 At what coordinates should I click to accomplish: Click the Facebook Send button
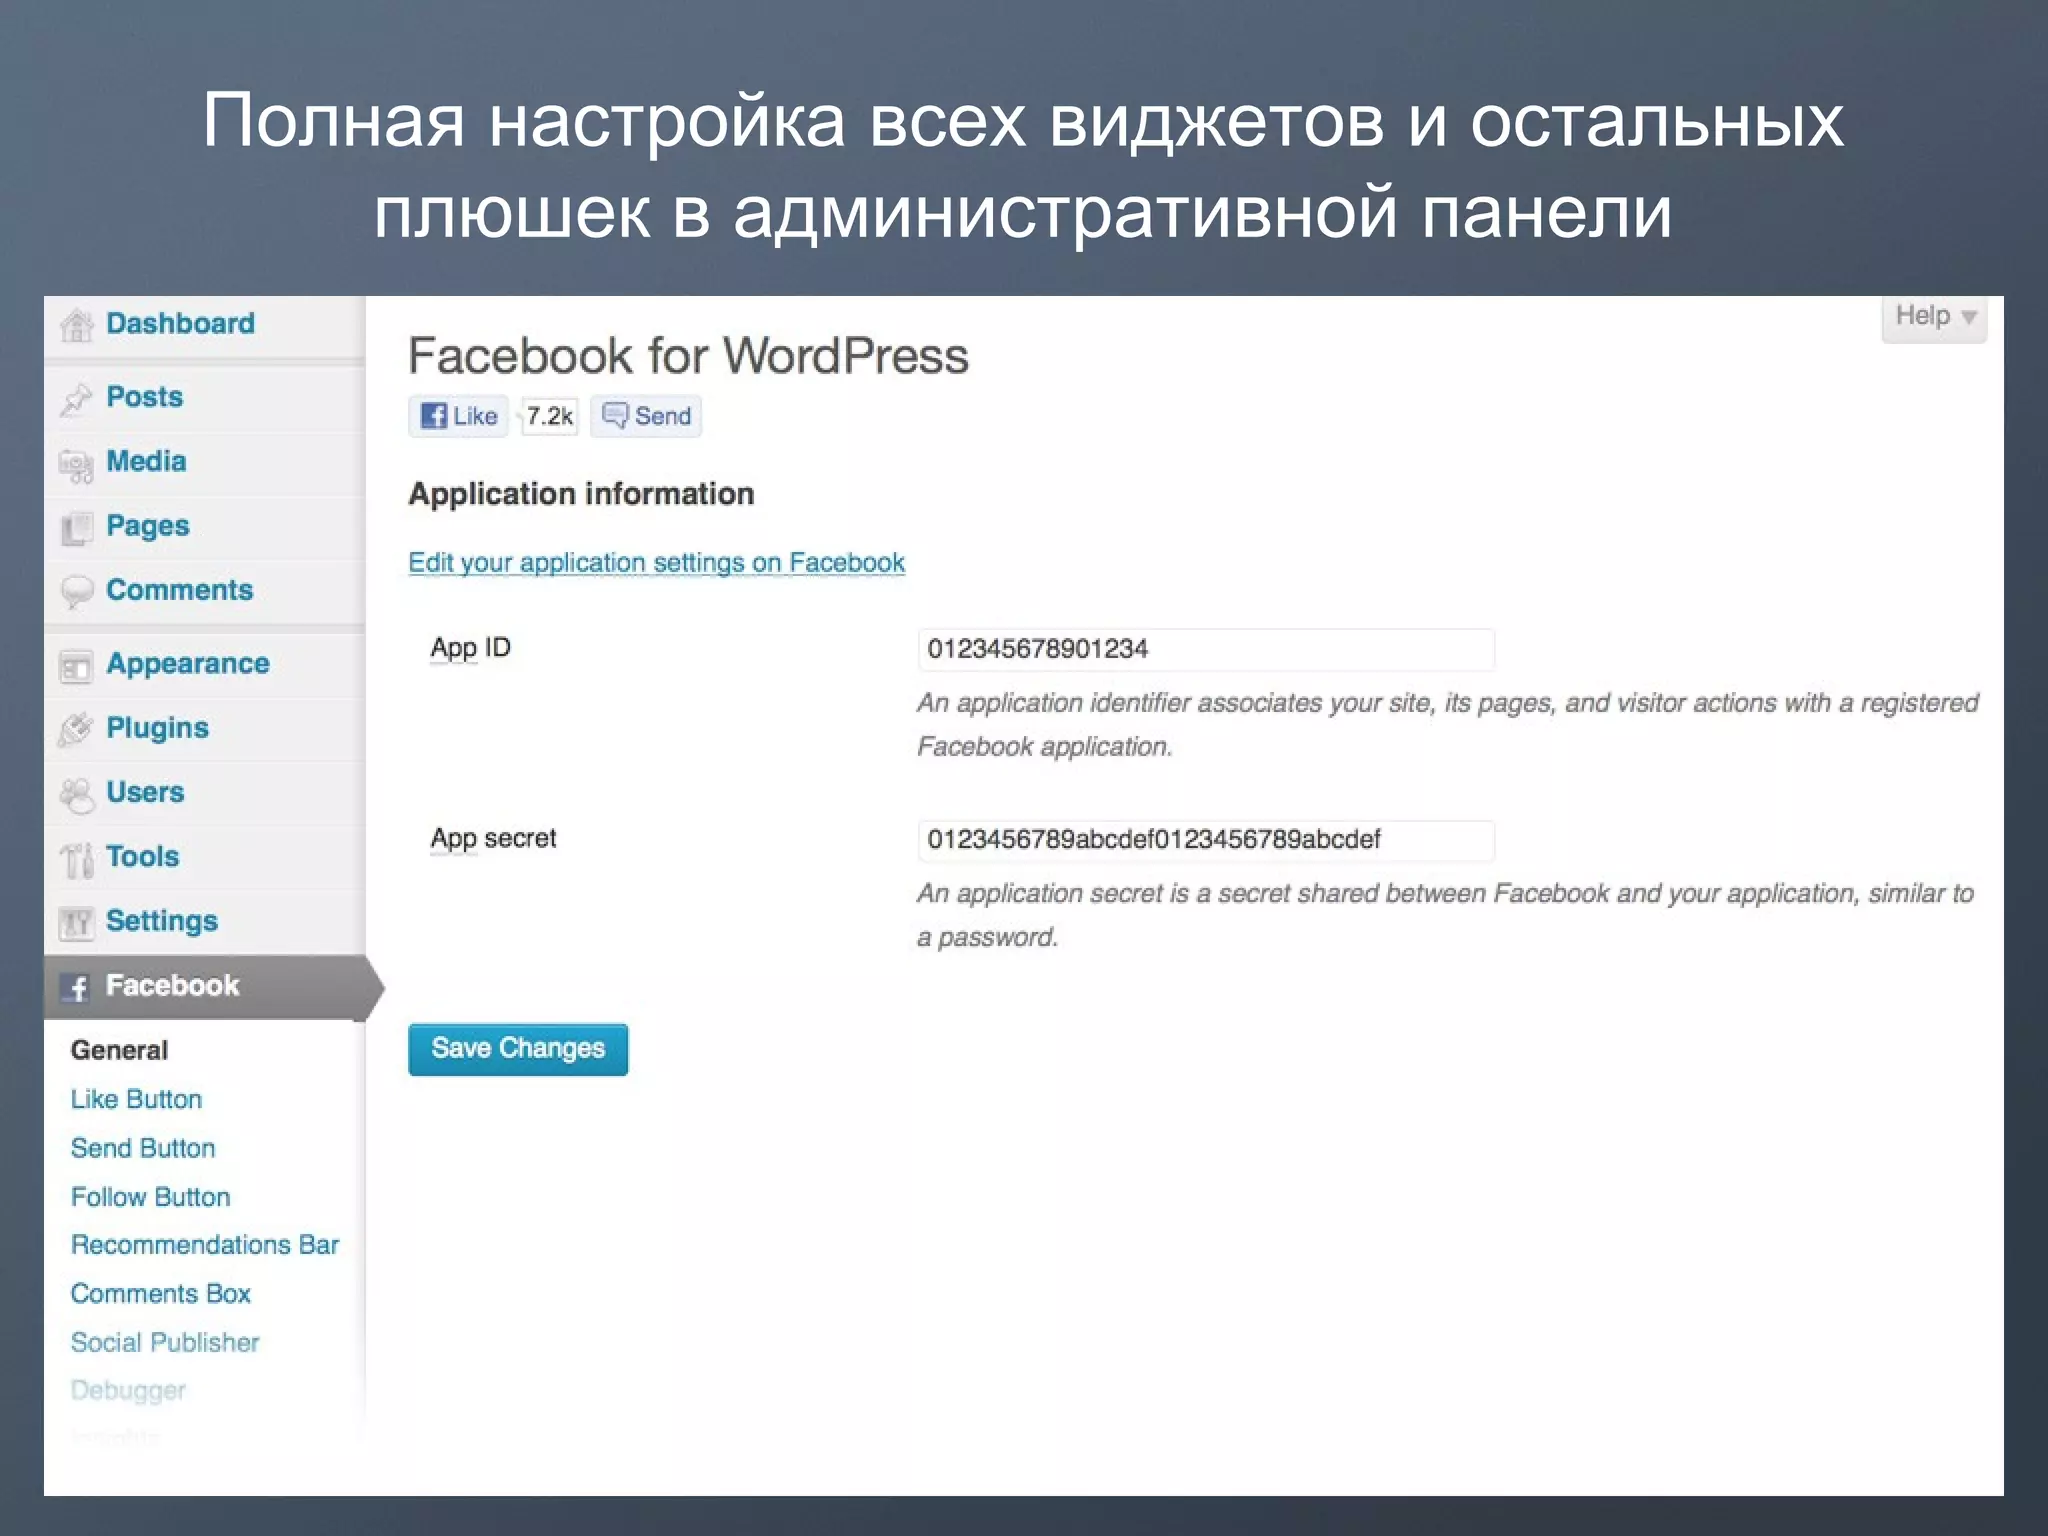(x=646, y=416)
